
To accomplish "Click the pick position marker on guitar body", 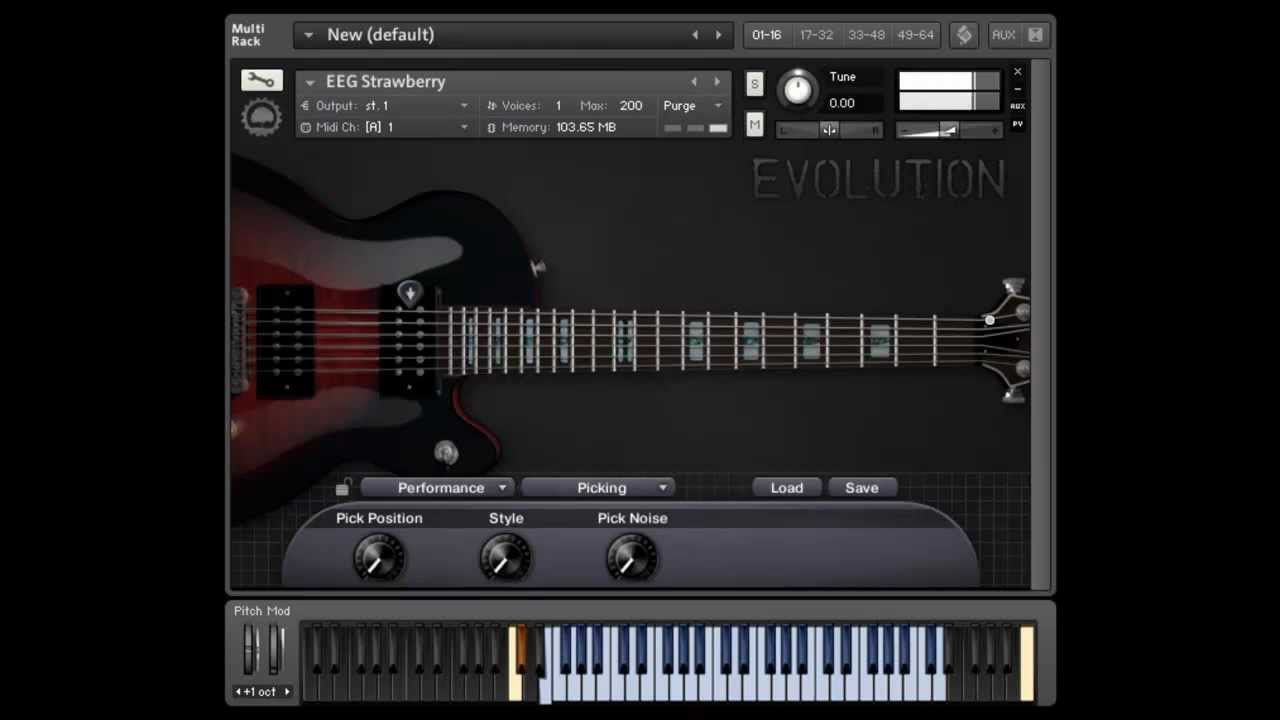I will click(409, 293).
